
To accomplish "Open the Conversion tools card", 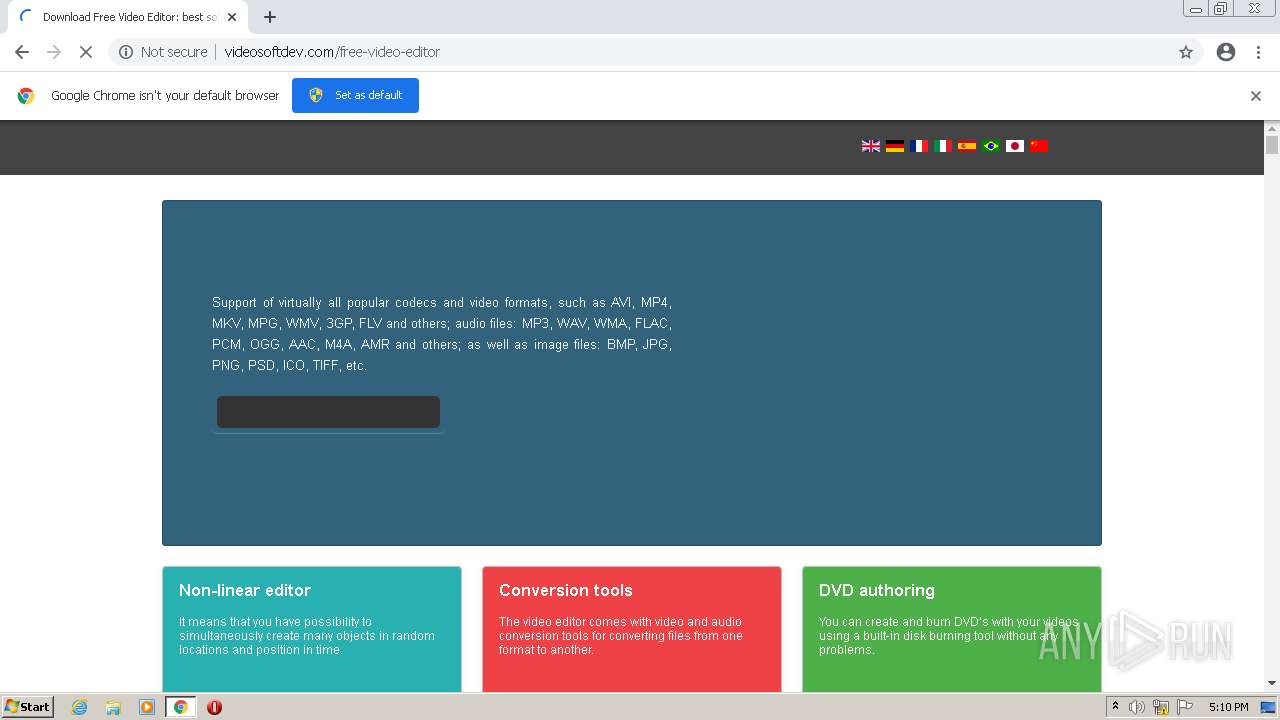I will coord(632,629).
